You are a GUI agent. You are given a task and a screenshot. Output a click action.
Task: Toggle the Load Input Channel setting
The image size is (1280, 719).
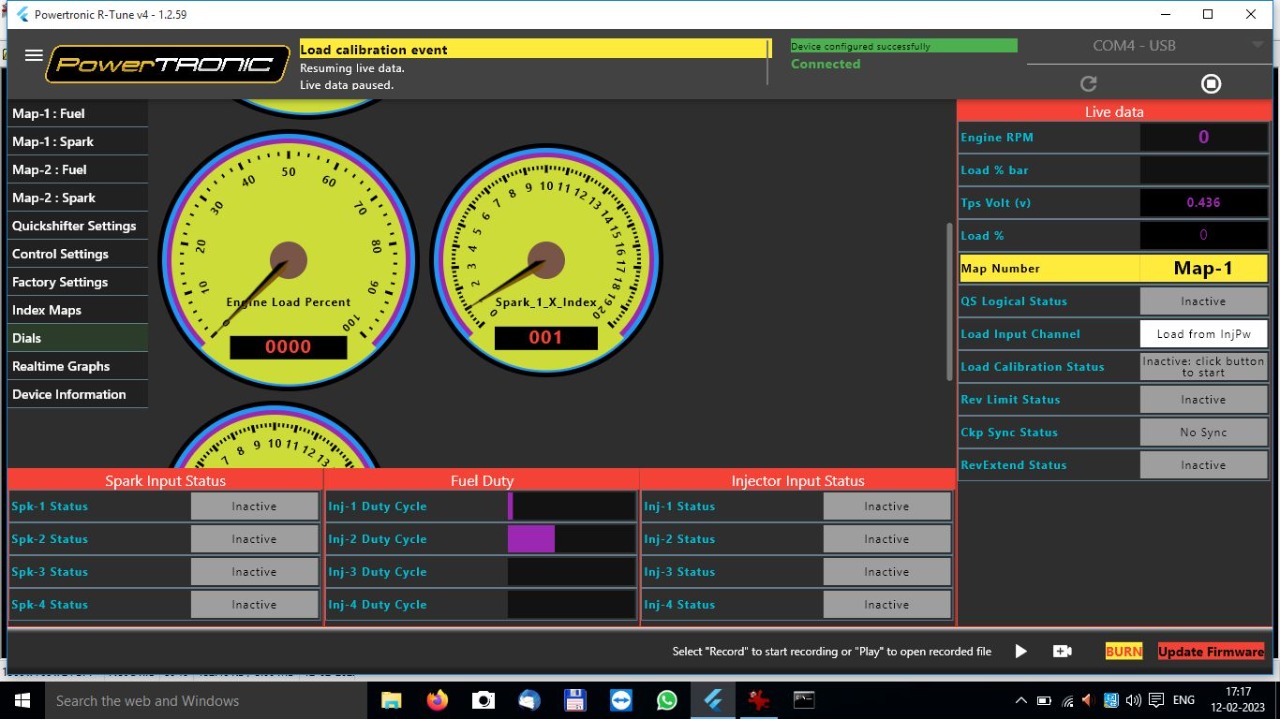click(x=1203, y=334)
